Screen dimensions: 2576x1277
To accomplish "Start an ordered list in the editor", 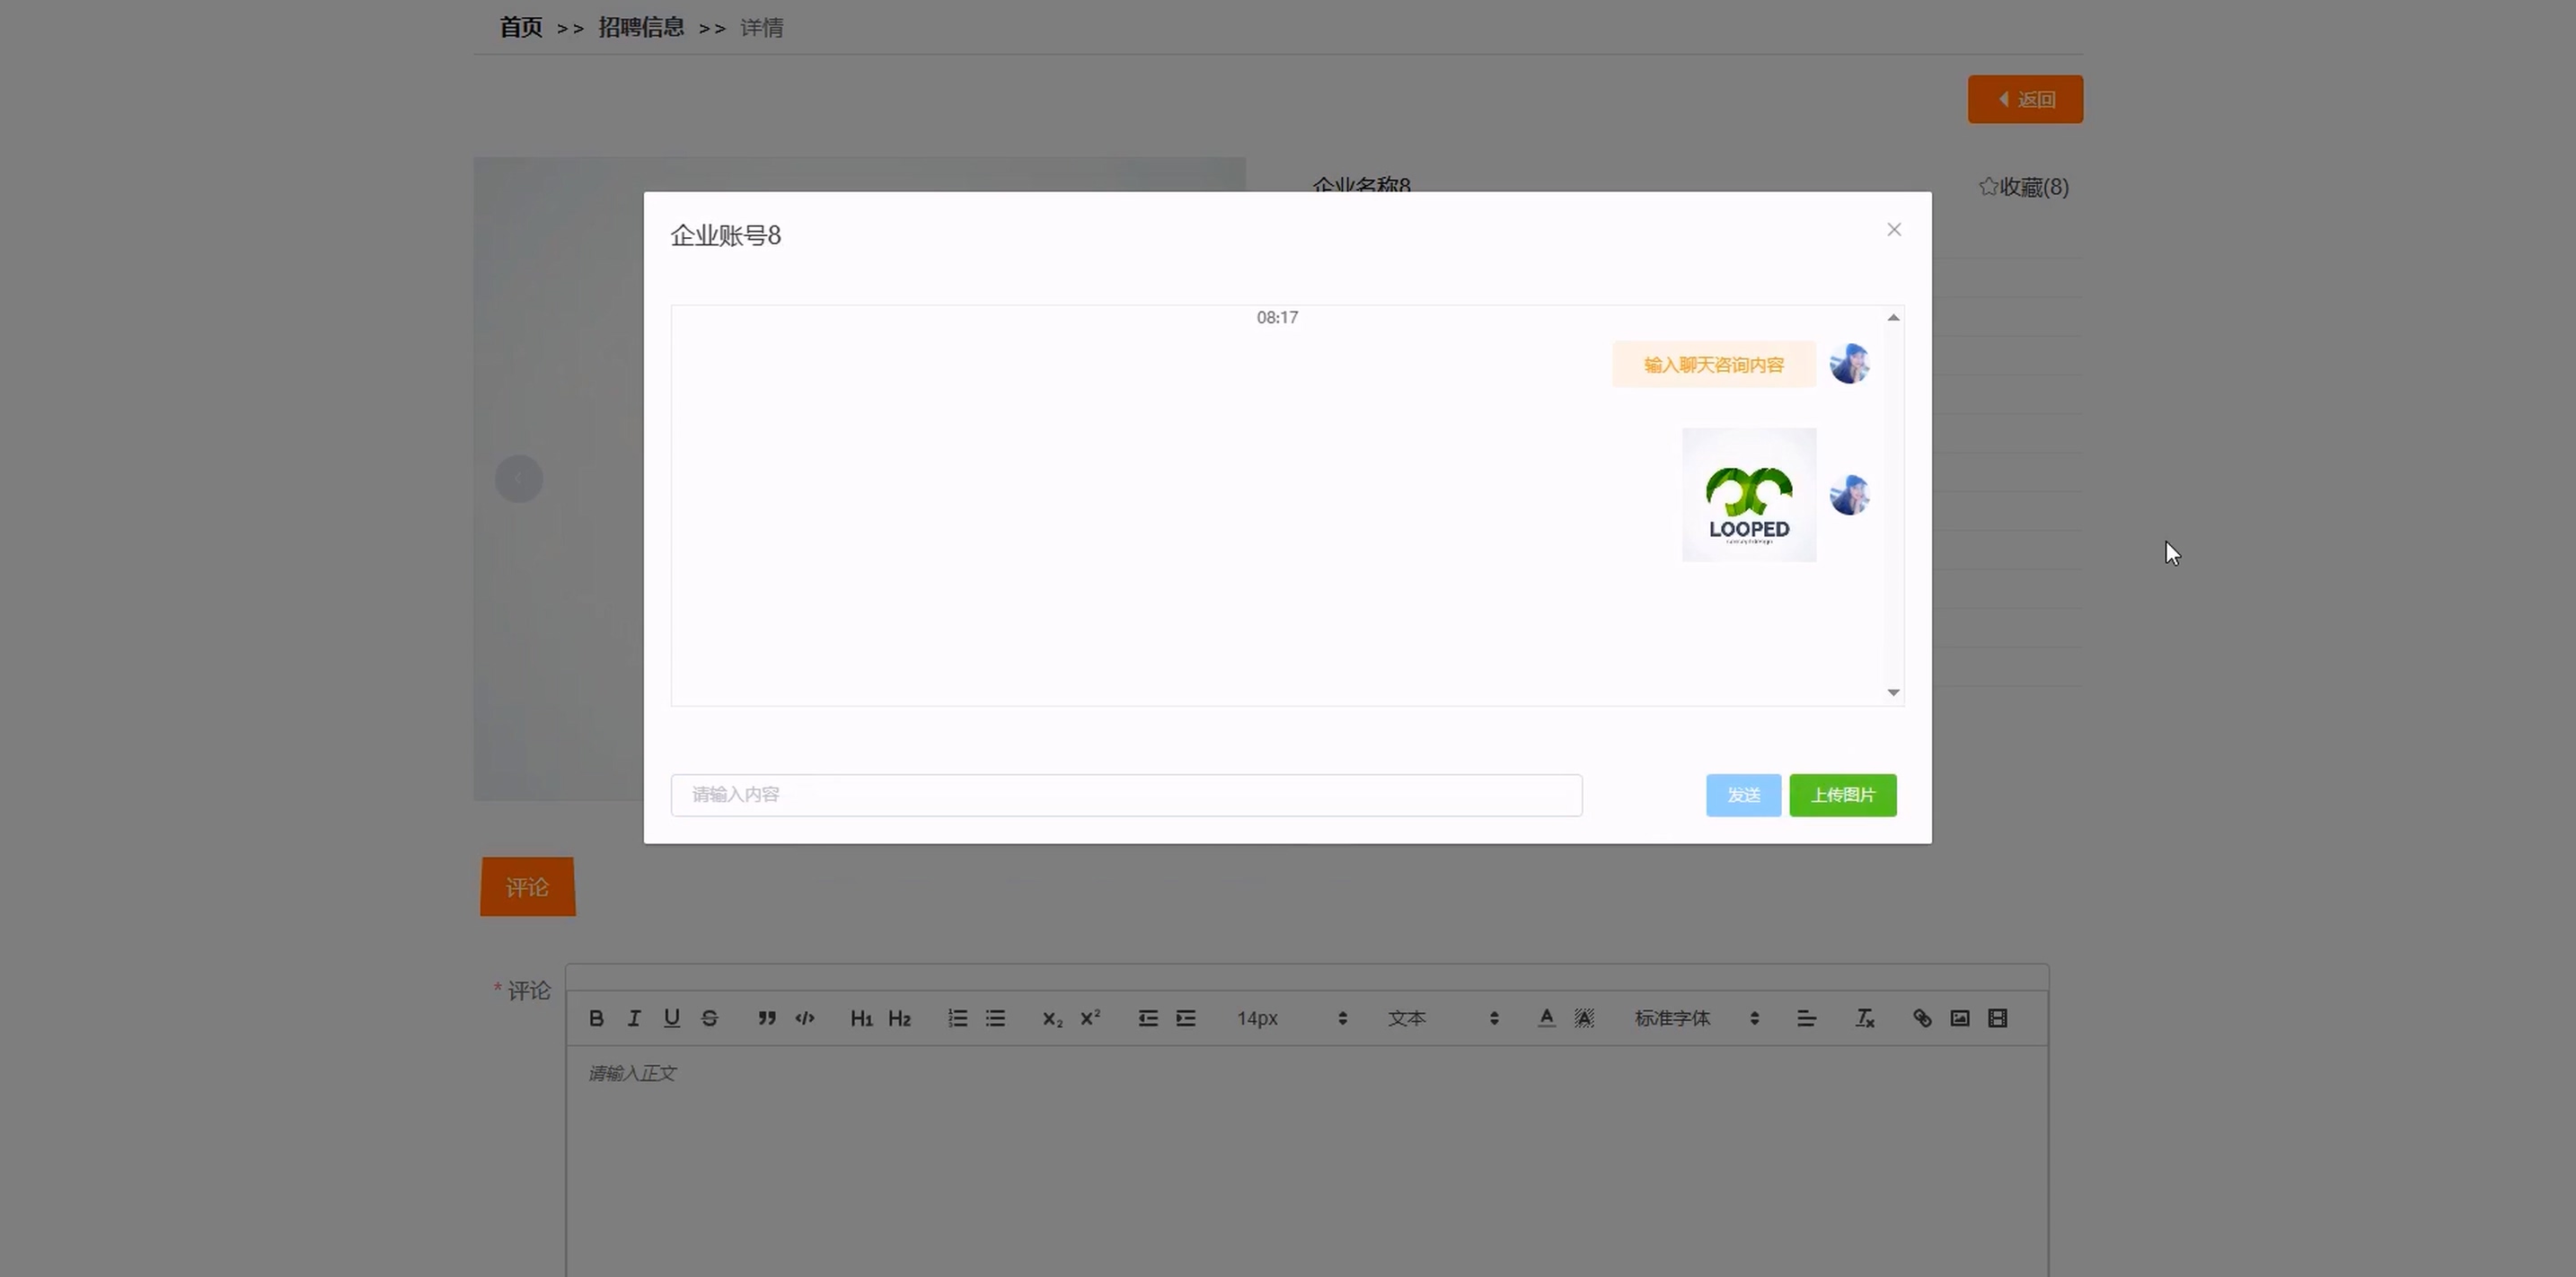I will click(957, 1018).
